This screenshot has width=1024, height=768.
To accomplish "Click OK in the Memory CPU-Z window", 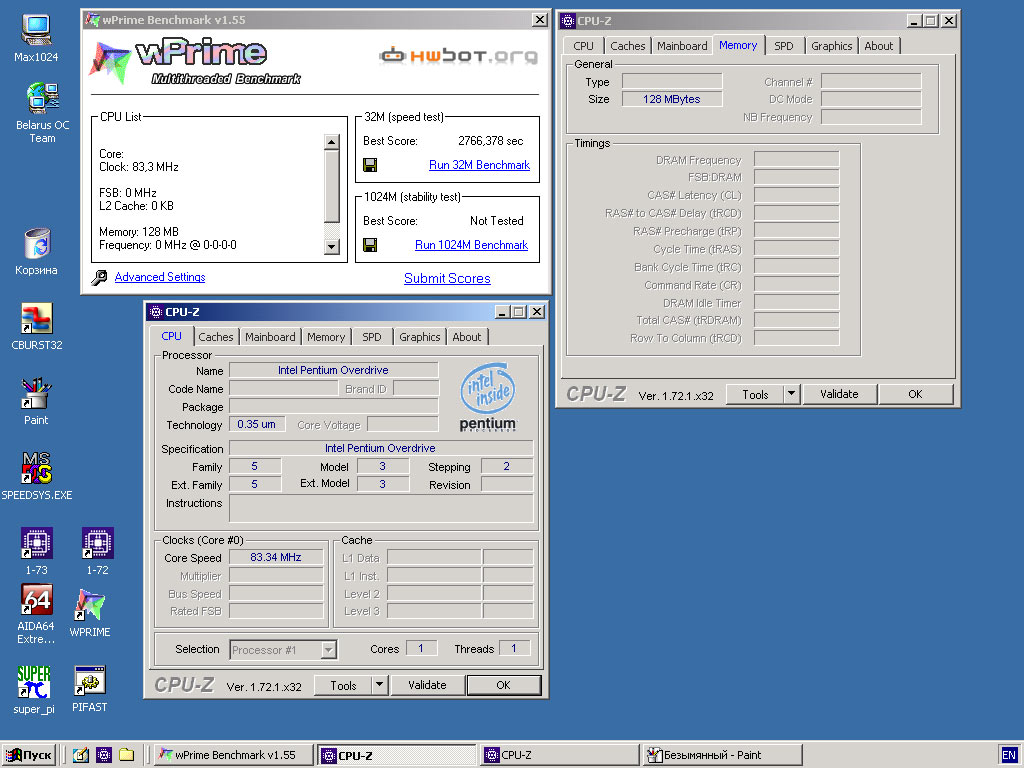I will click(916, 394).
